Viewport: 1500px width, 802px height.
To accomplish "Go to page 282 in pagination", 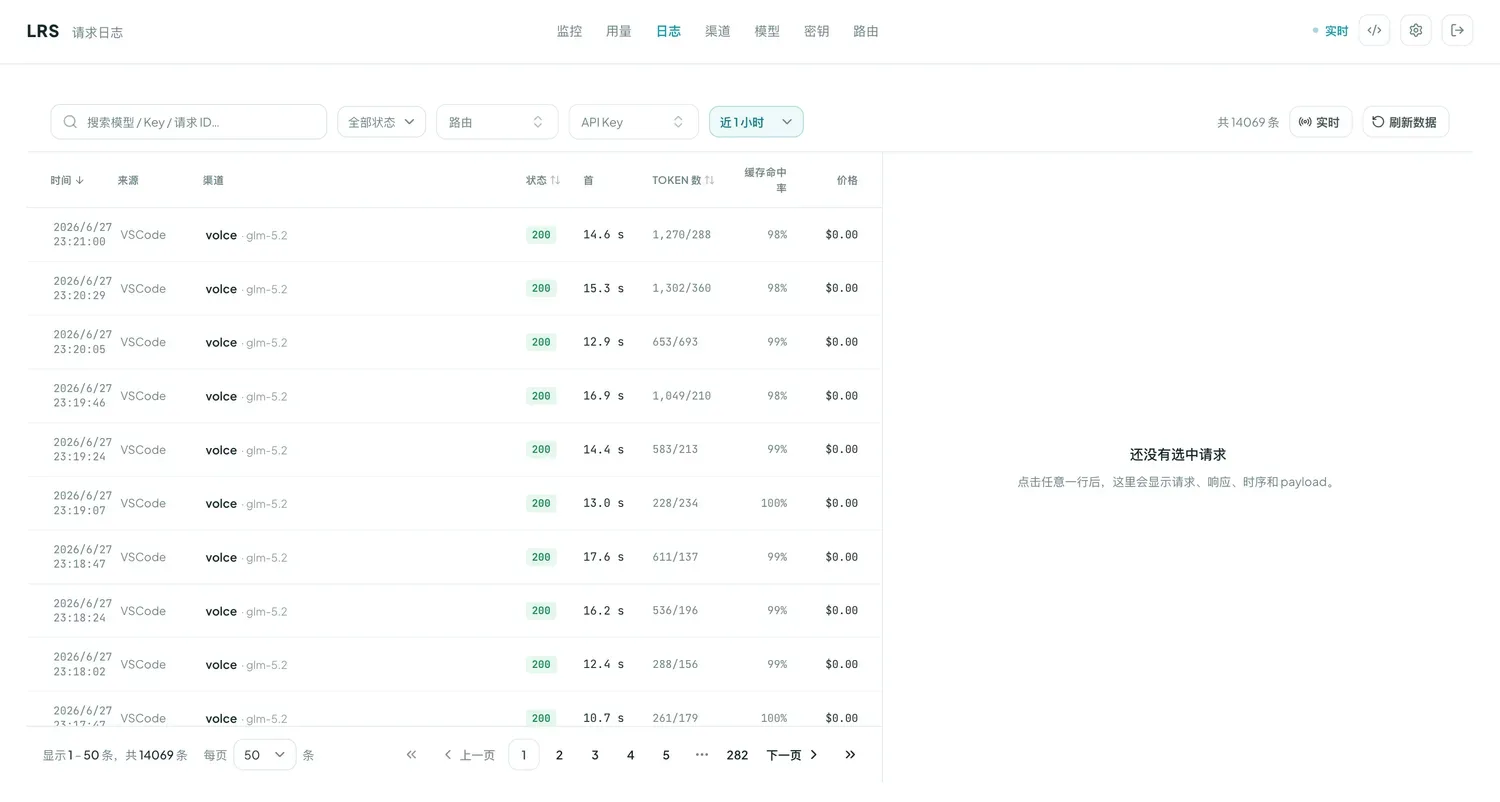I will click(x=737, y=755).
